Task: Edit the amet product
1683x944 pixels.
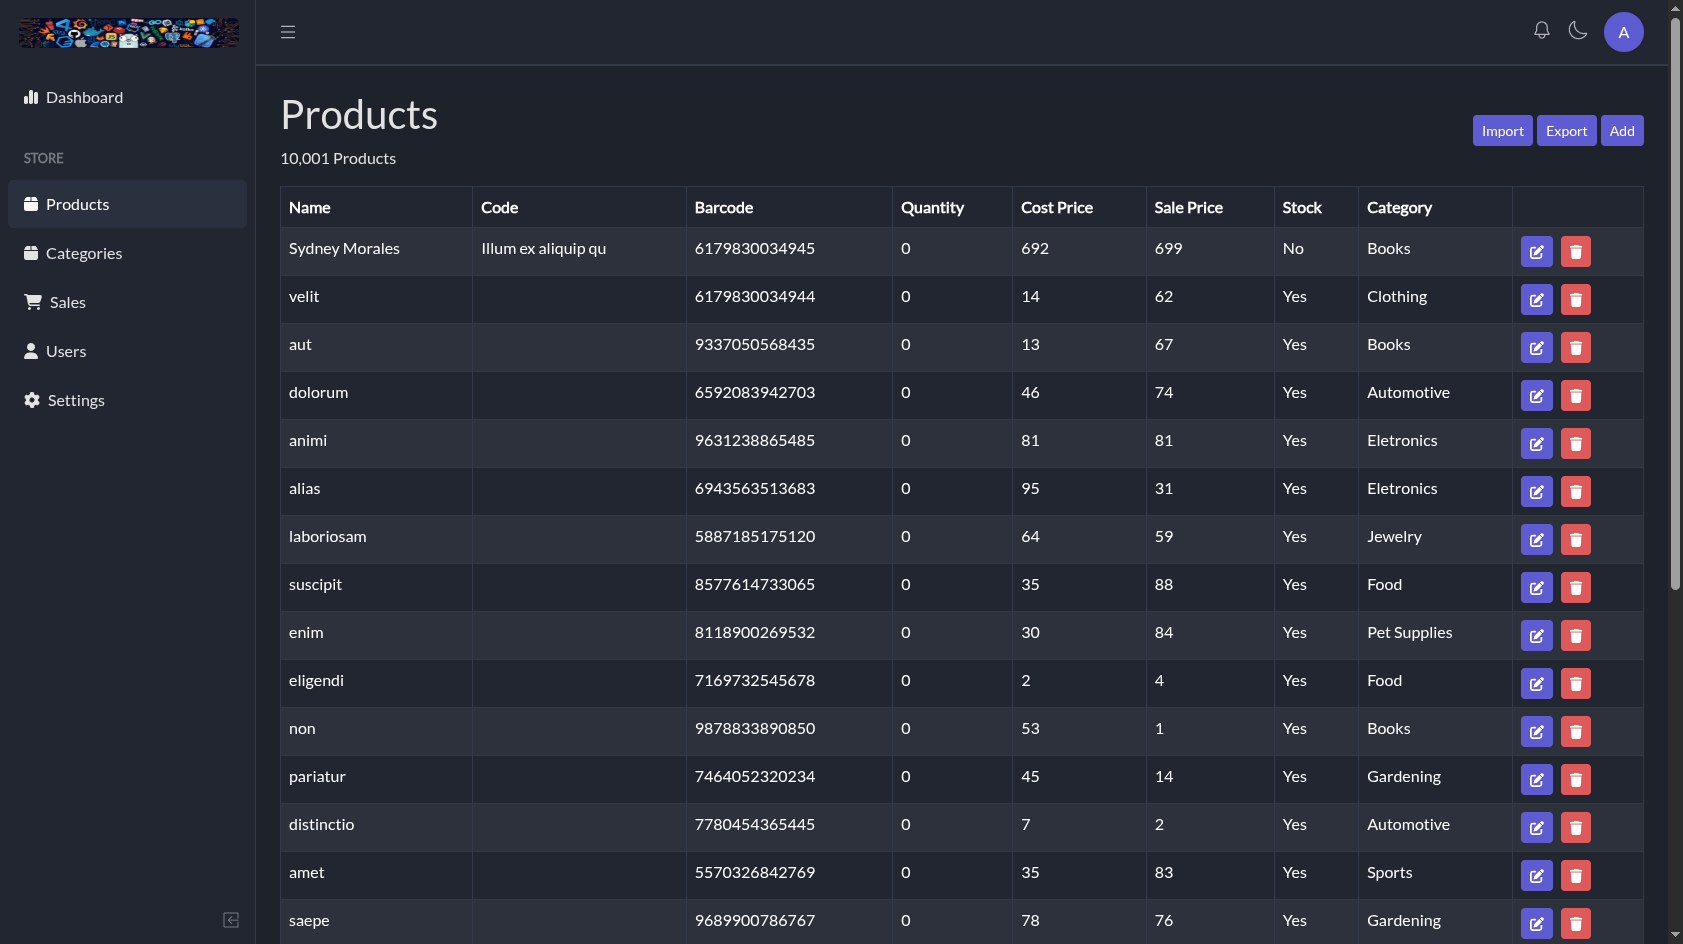Action: click(x=1537, y=876)
